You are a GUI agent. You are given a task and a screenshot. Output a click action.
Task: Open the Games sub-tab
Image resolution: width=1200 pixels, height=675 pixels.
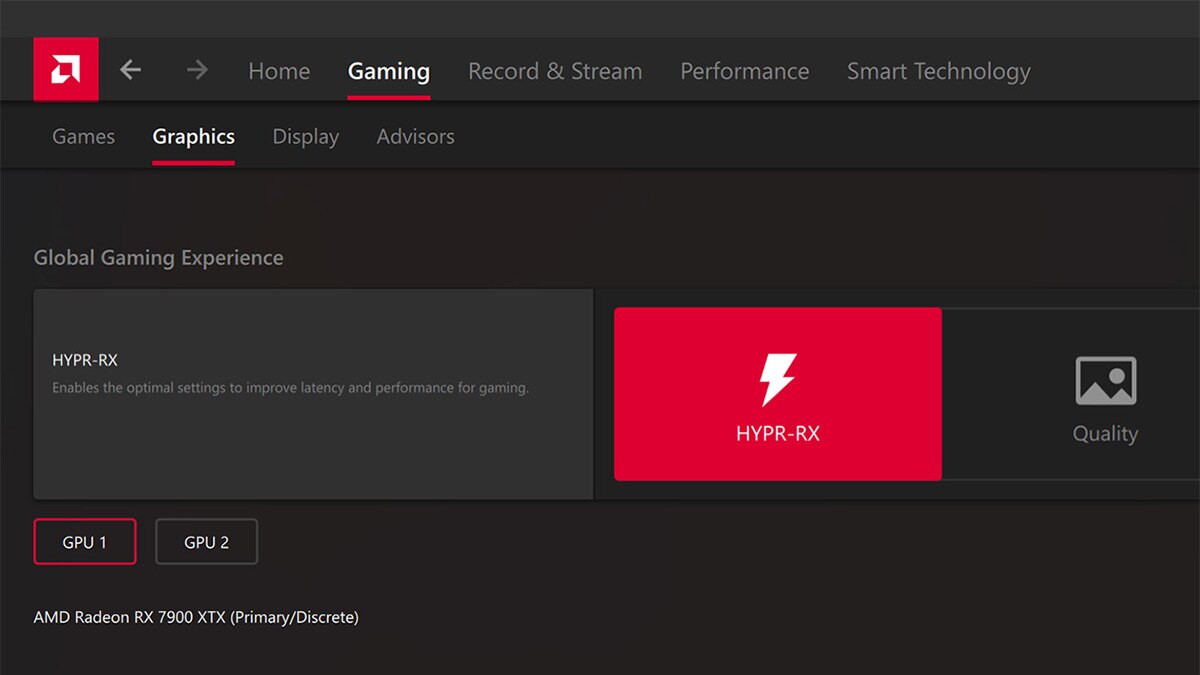pyautogui.click(x=83, y=137)
